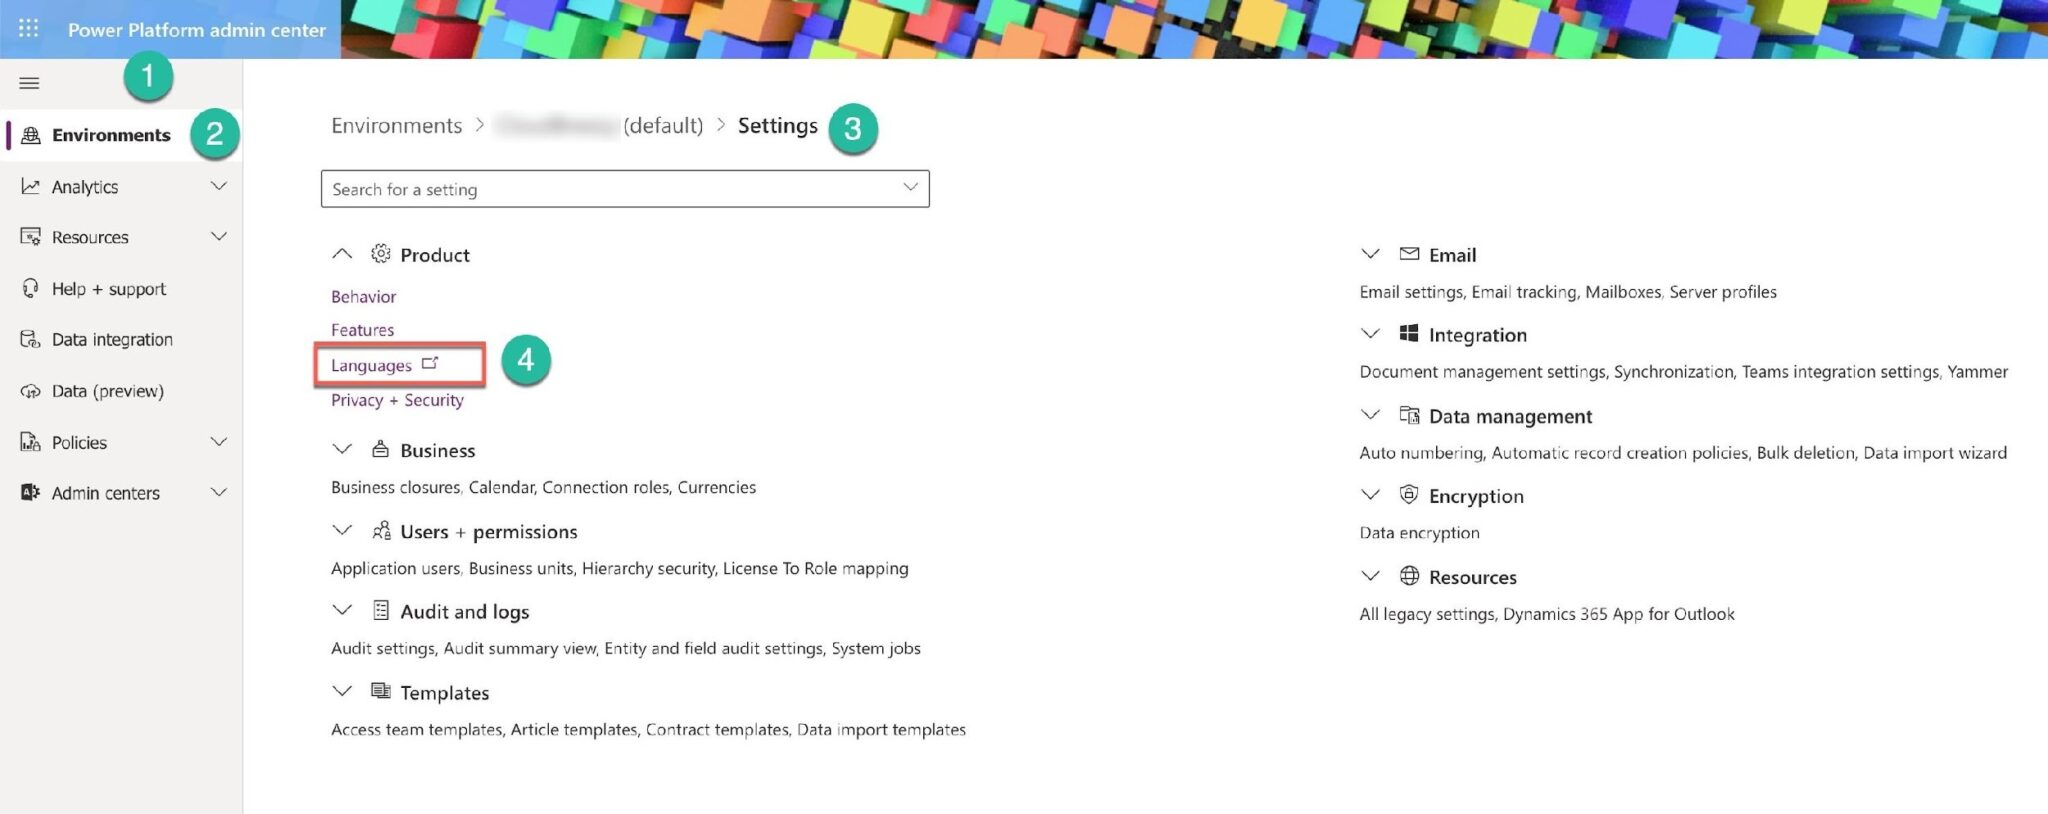
Task: Click the Data integration icon
Action: pyautogui.click(x=31, y=339)
